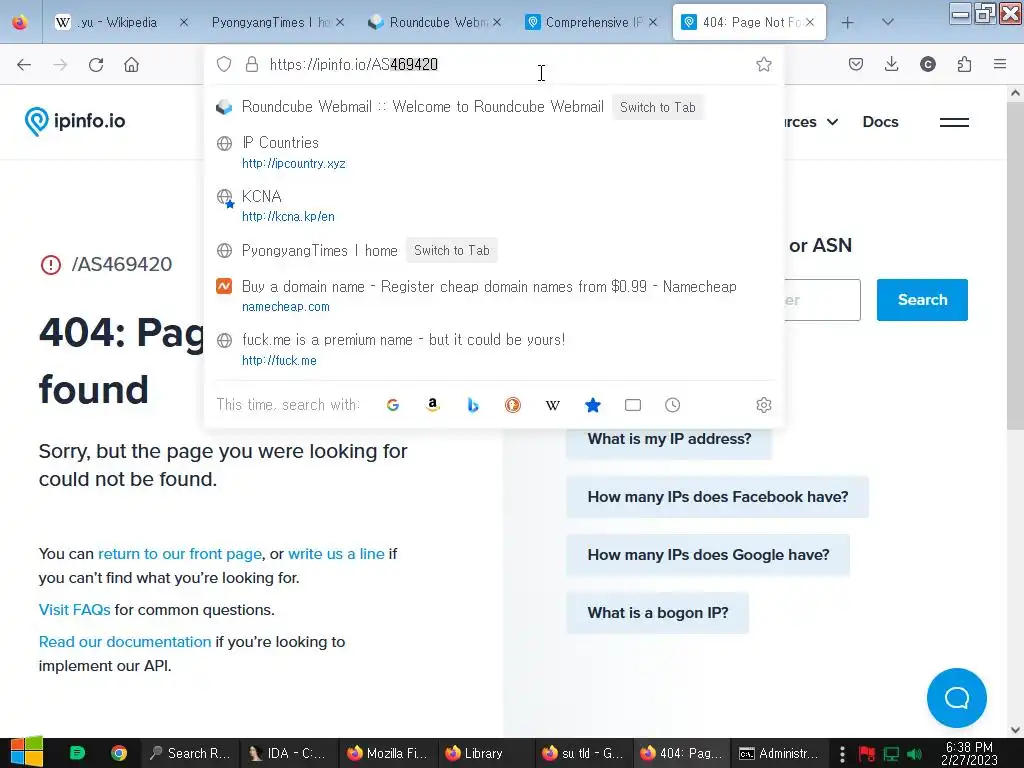Open the browser home page
Screen dimensions: 1024x768
coord(131,65)
